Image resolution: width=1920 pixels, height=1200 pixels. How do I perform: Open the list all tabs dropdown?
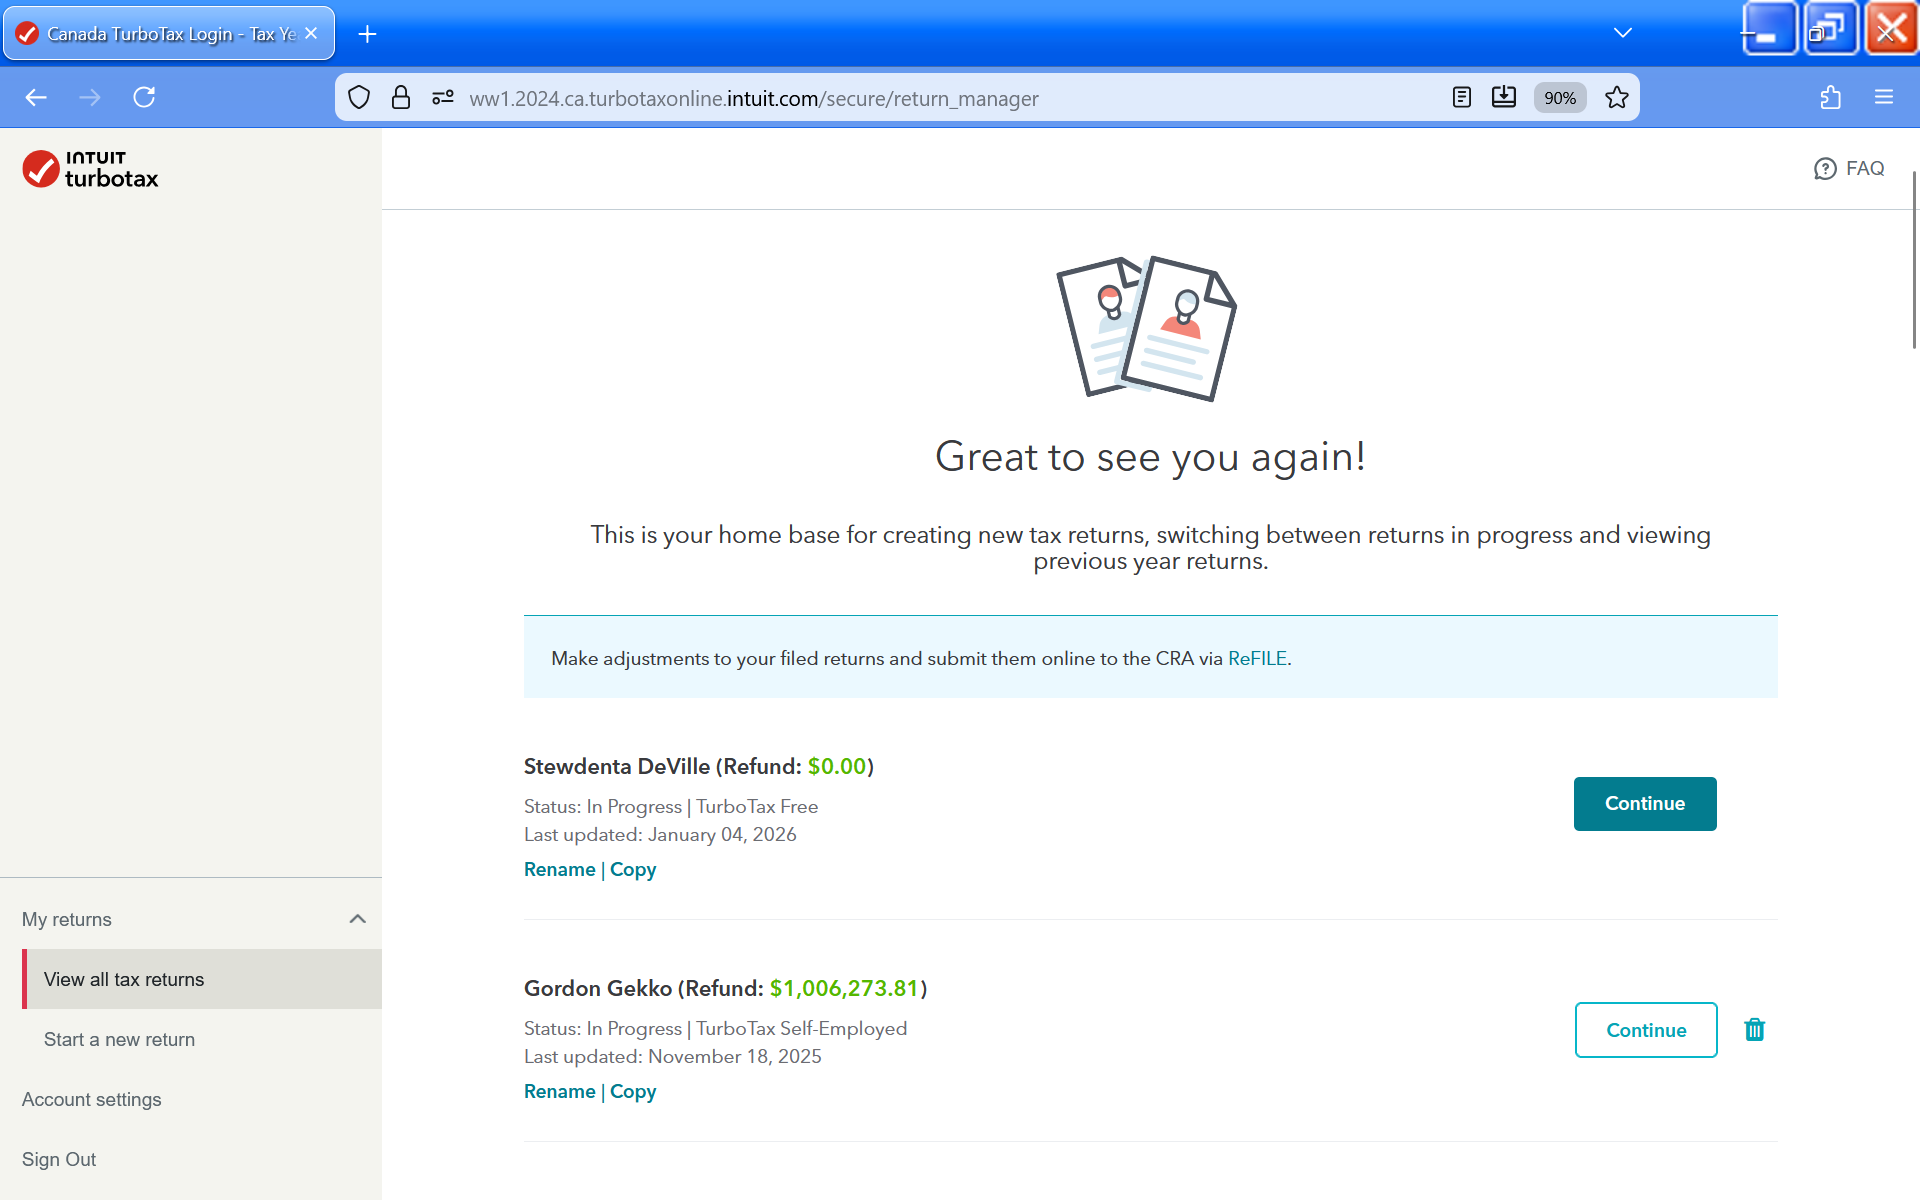[1622, 33]
